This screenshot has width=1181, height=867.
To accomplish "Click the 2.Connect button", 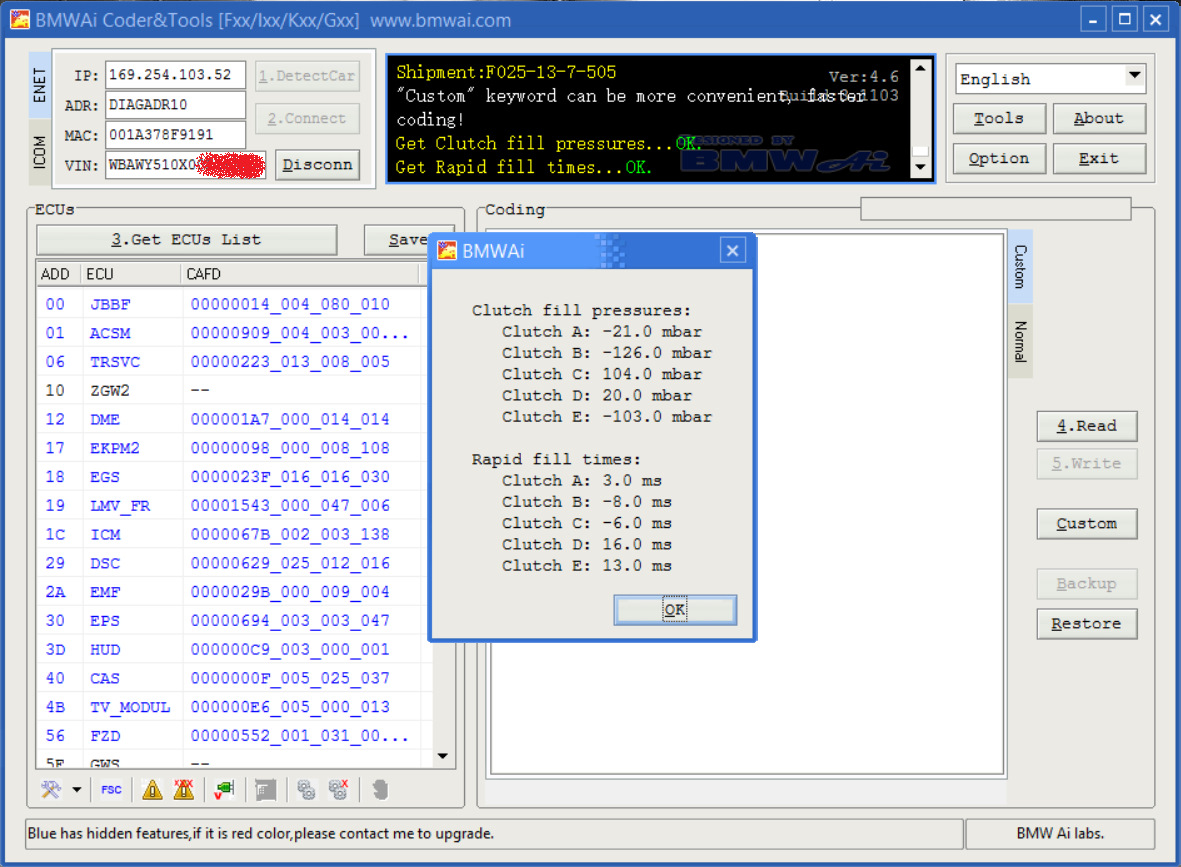I will point(307,118).
